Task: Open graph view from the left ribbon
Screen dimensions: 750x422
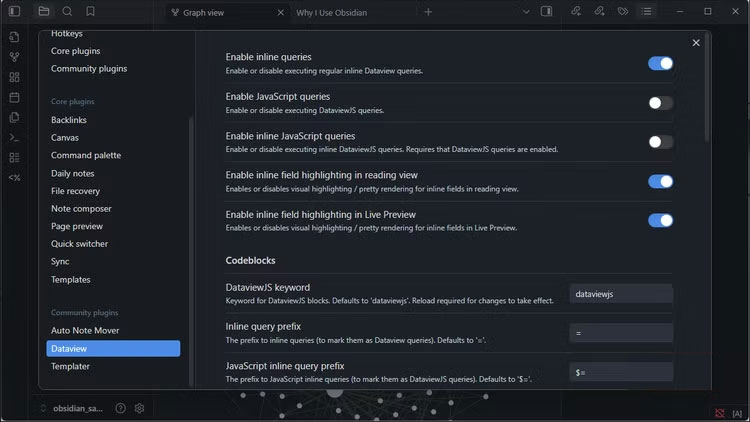Action: [x=14, y=57]
